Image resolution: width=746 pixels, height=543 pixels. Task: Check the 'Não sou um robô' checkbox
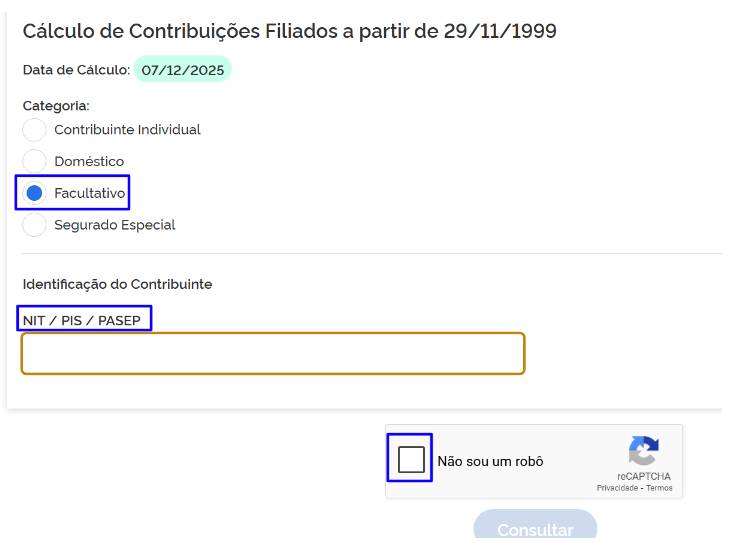[411, 460]
